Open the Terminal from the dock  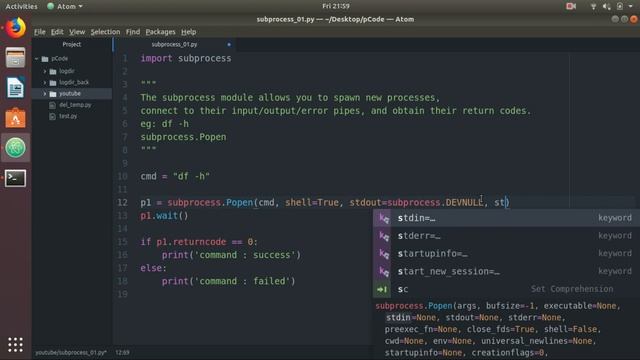click(x=16, y=178)
